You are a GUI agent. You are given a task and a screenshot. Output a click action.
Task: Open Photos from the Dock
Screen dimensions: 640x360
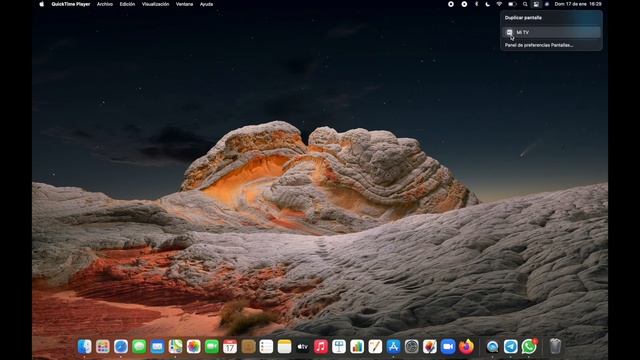(193, 347)
